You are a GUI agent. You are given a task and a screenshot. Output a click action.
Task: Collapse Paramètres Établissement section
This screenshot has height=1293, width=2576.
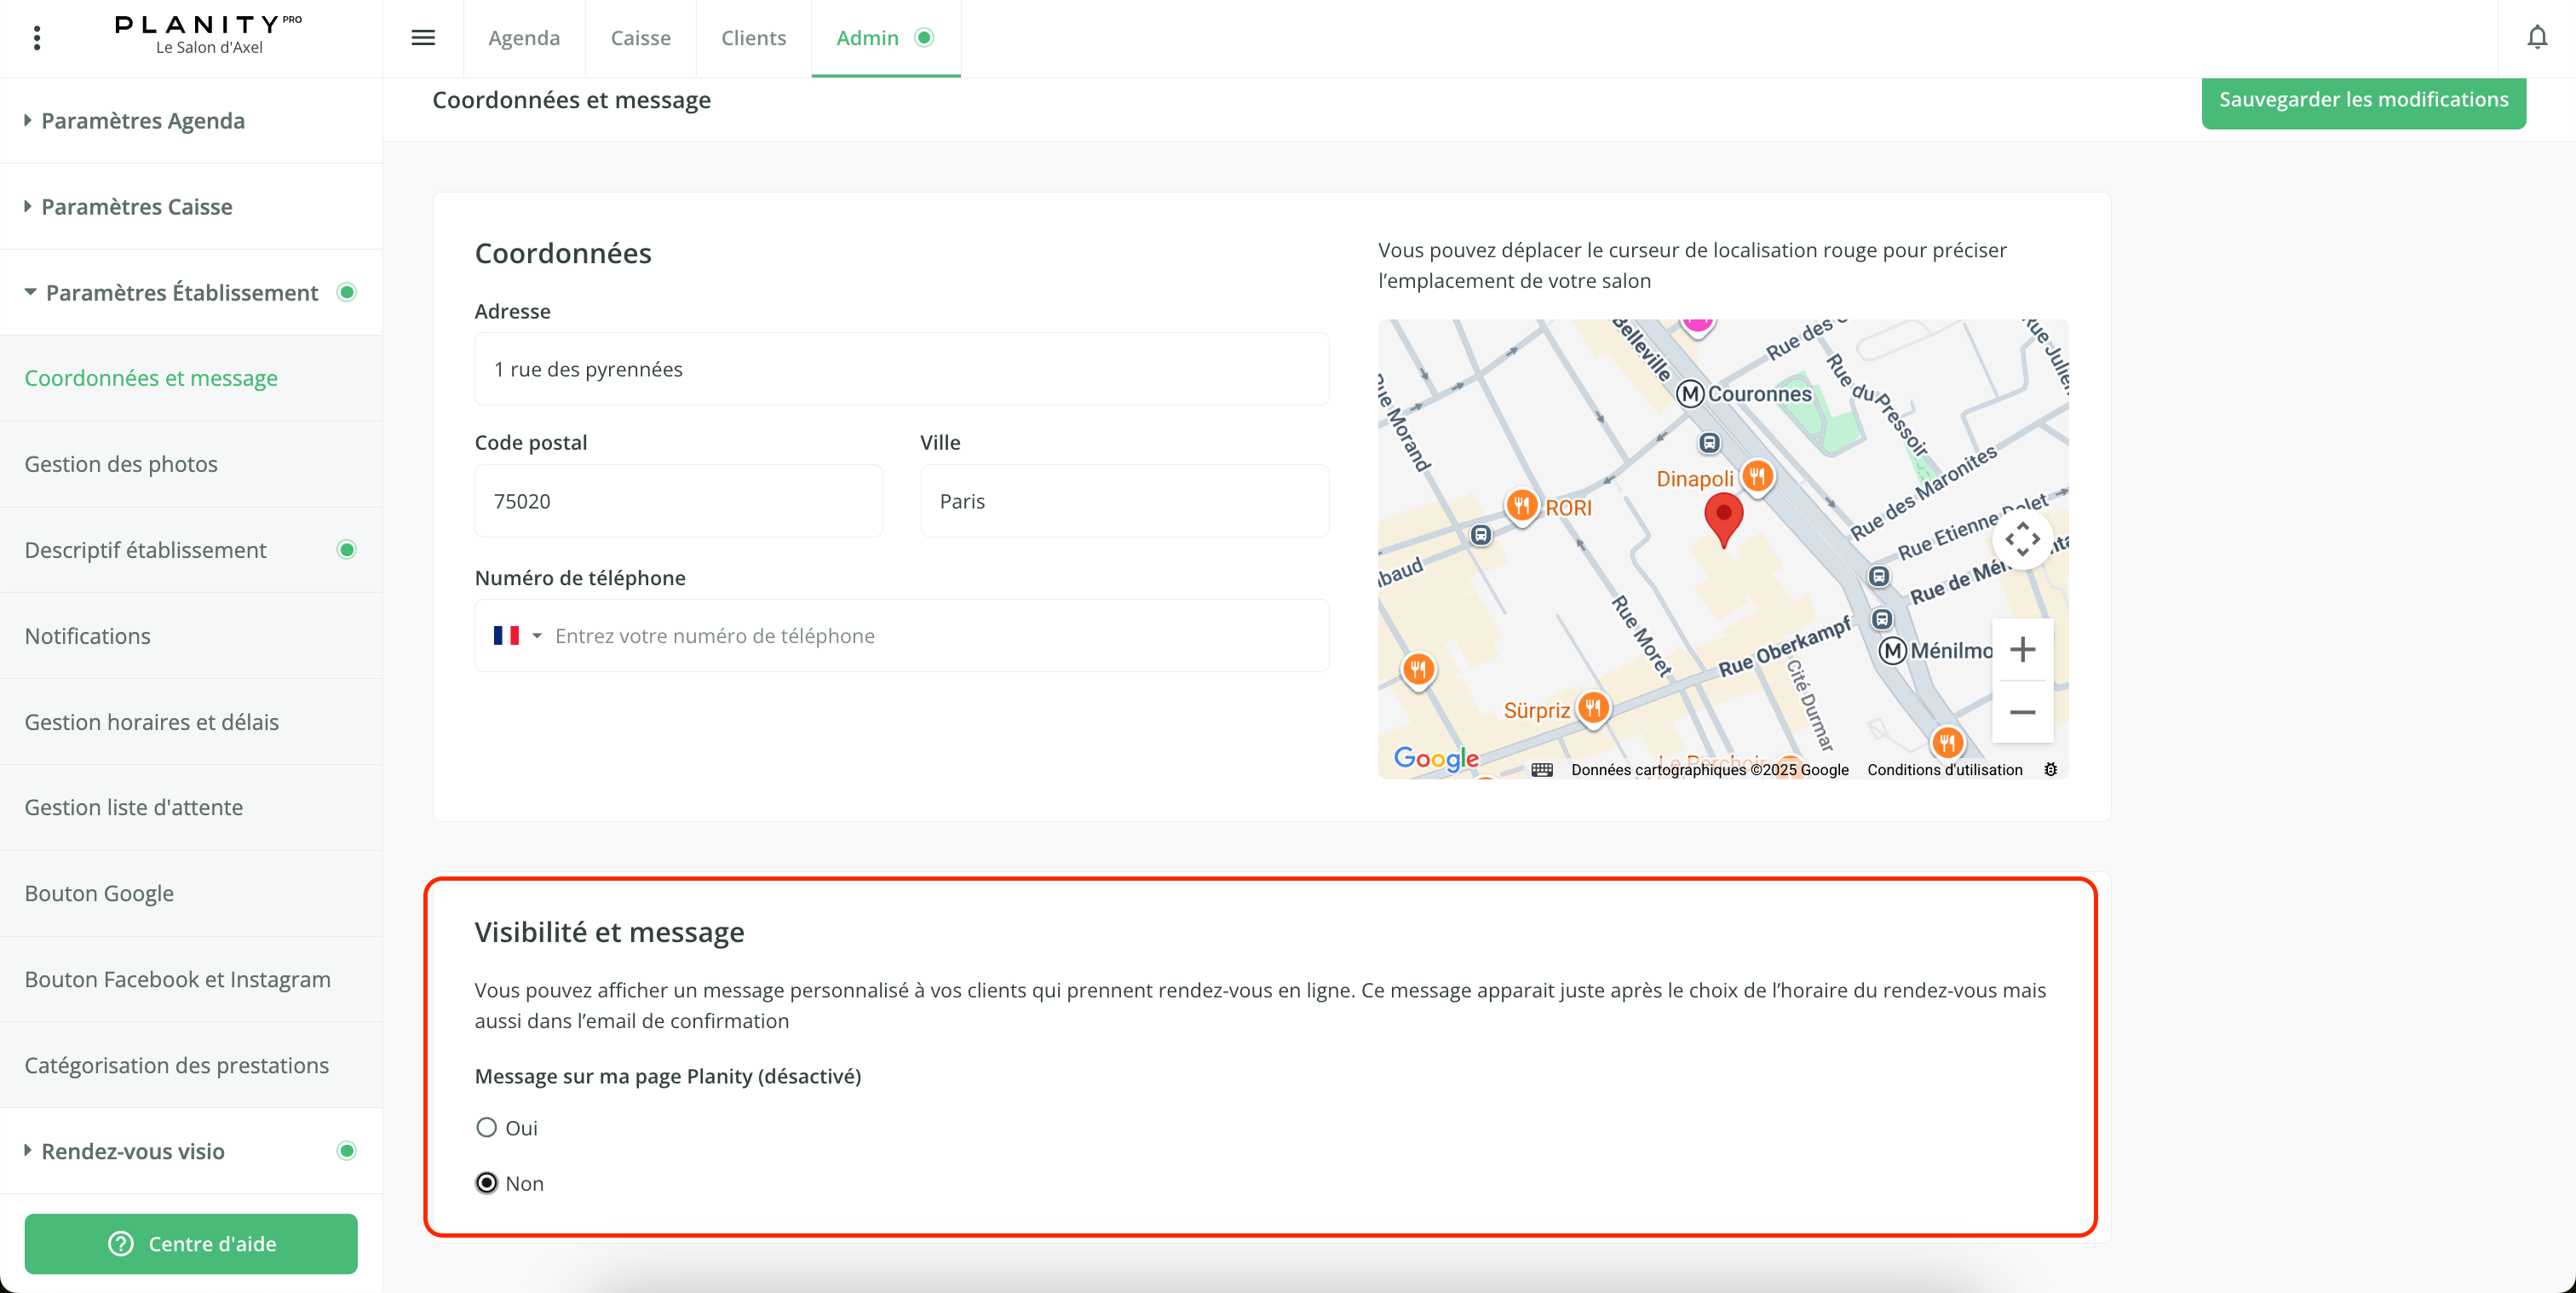click(181, 292)
